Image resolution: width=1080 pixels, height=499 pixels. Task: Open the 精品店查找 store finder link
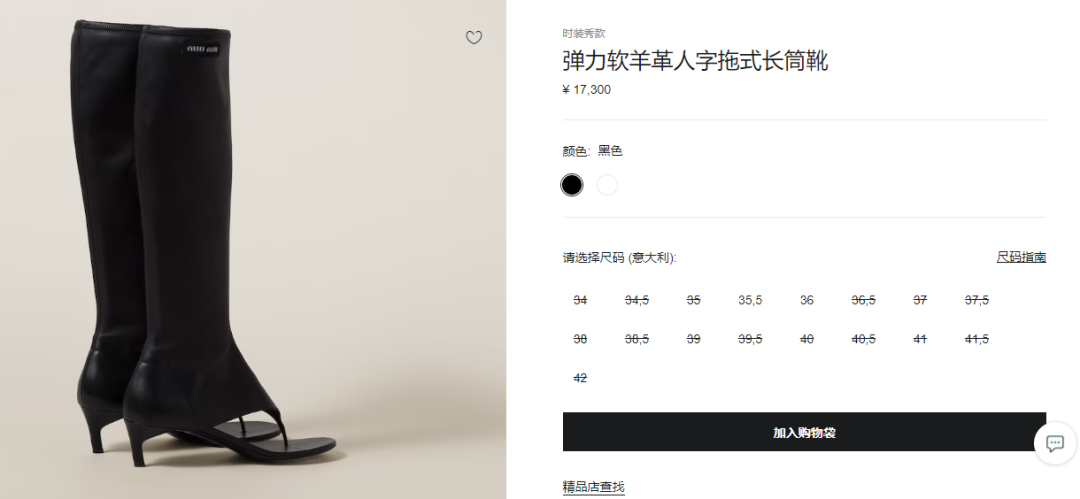point(594,487)
